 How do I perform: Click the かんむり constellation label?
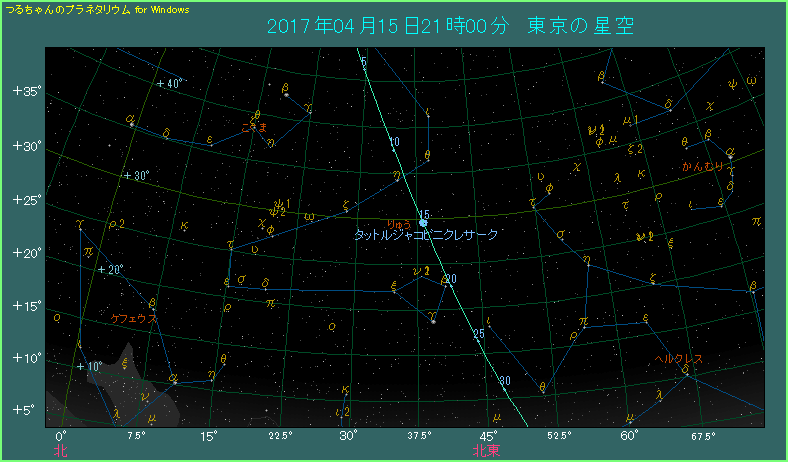point(703,167)
